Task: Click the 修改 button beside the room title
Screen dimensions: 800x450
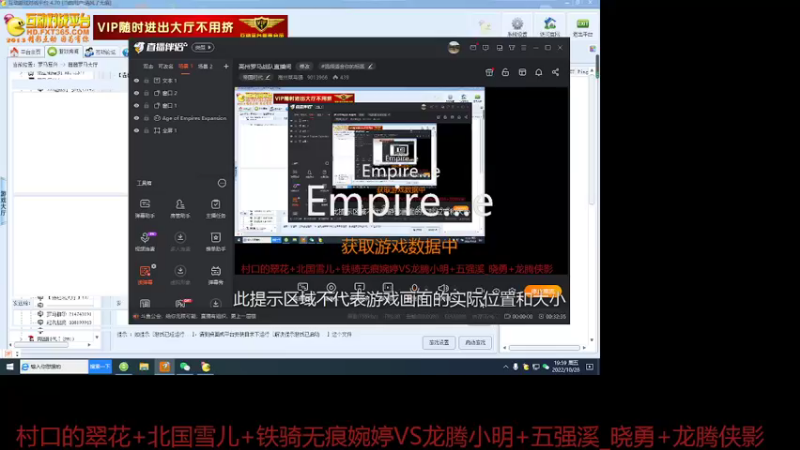Action: pyautogui.click(x=305, y=66)
